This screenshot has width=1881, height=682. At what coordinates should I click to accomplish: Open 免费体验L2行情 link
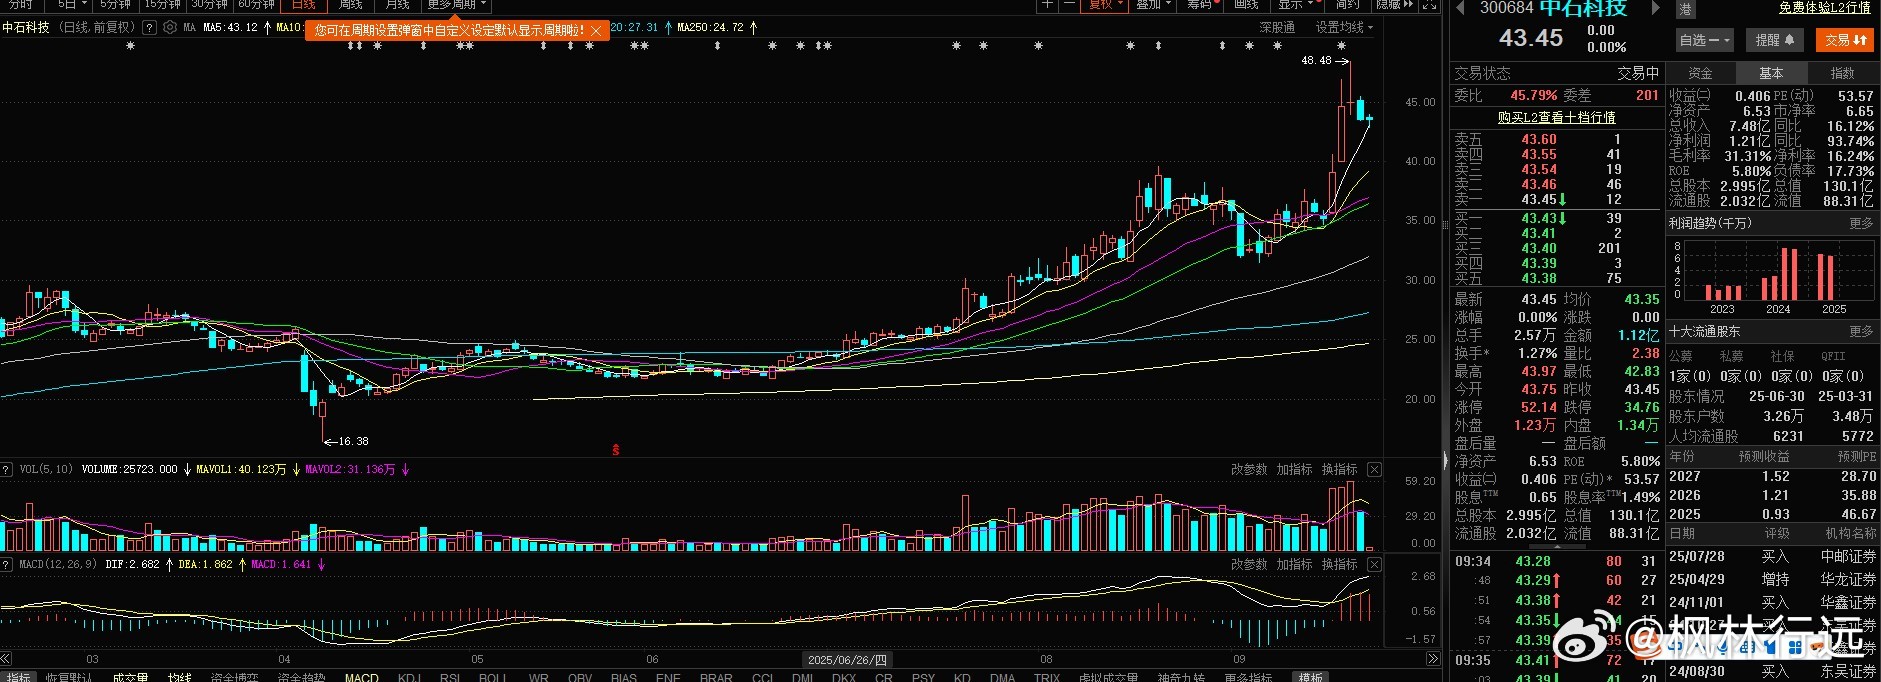[1825, 8]
